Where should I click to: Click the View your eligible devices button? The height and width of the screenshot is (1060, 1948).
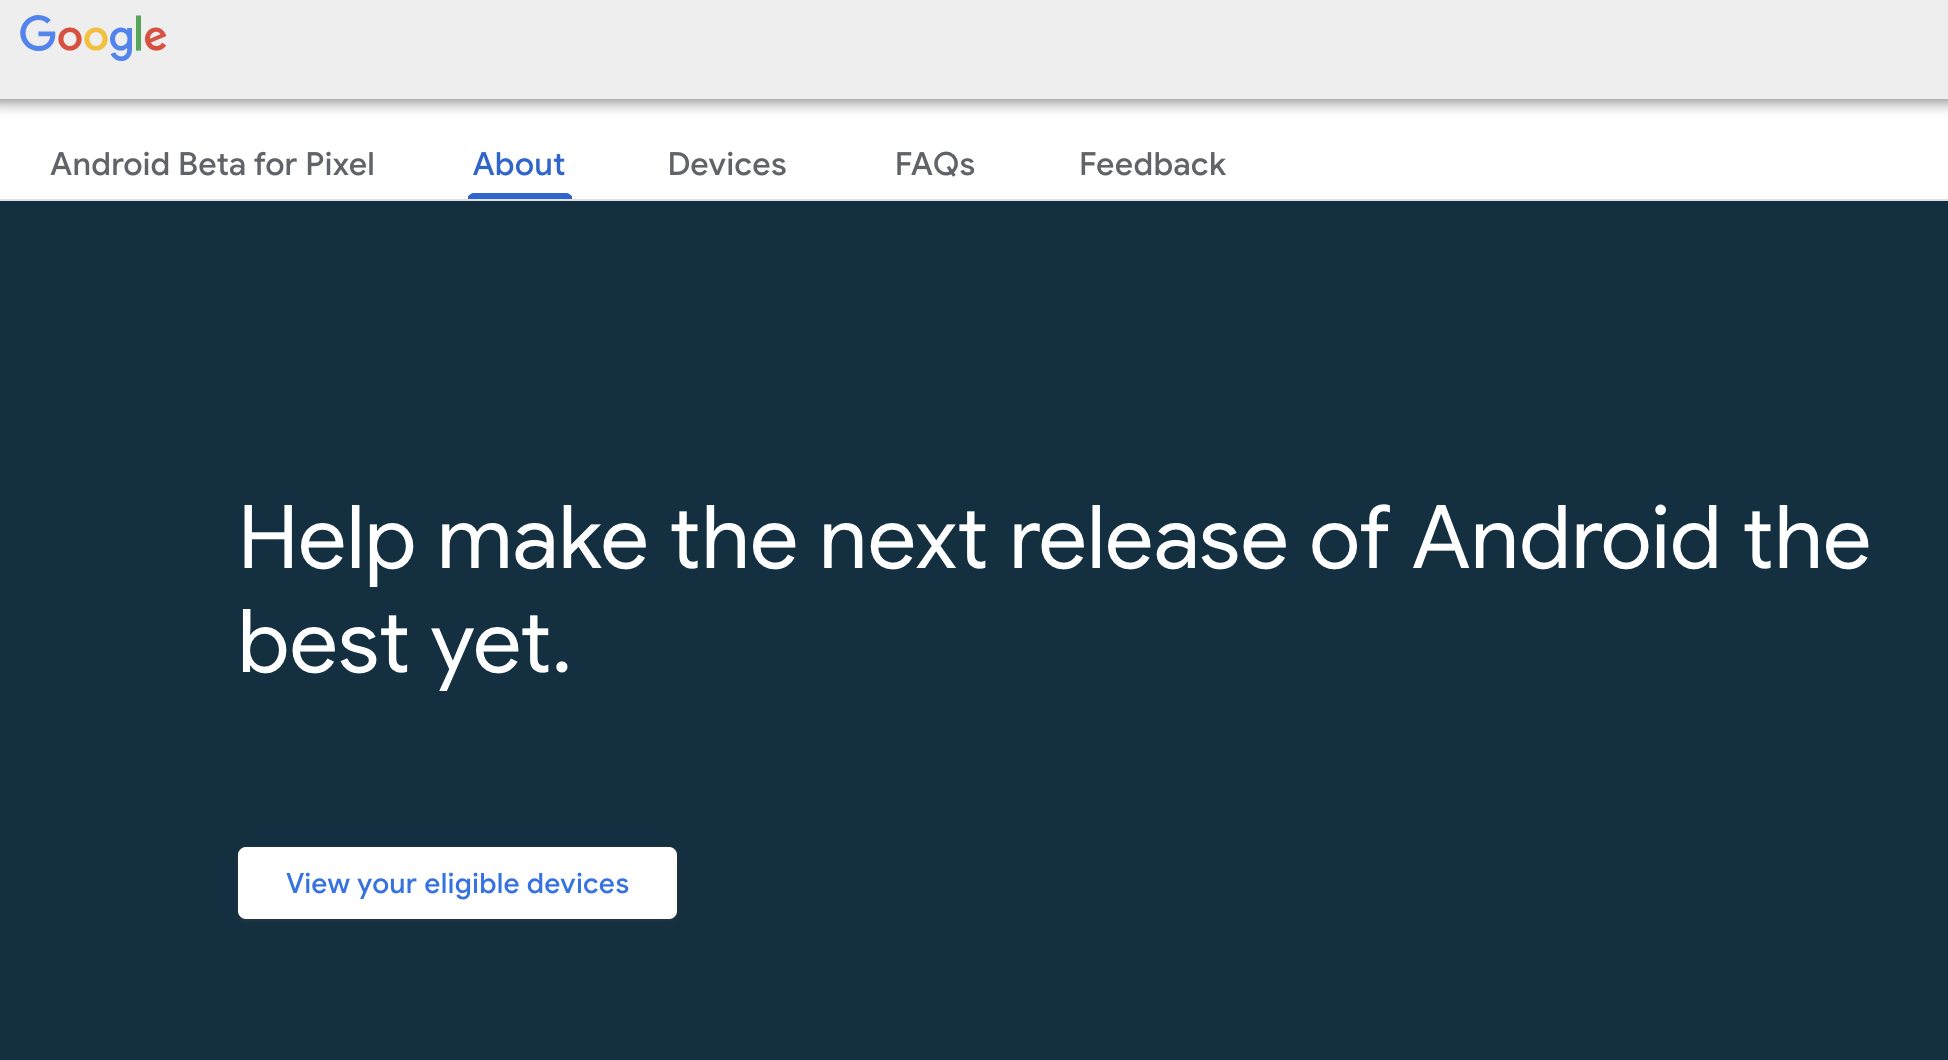tap(457, 883)
